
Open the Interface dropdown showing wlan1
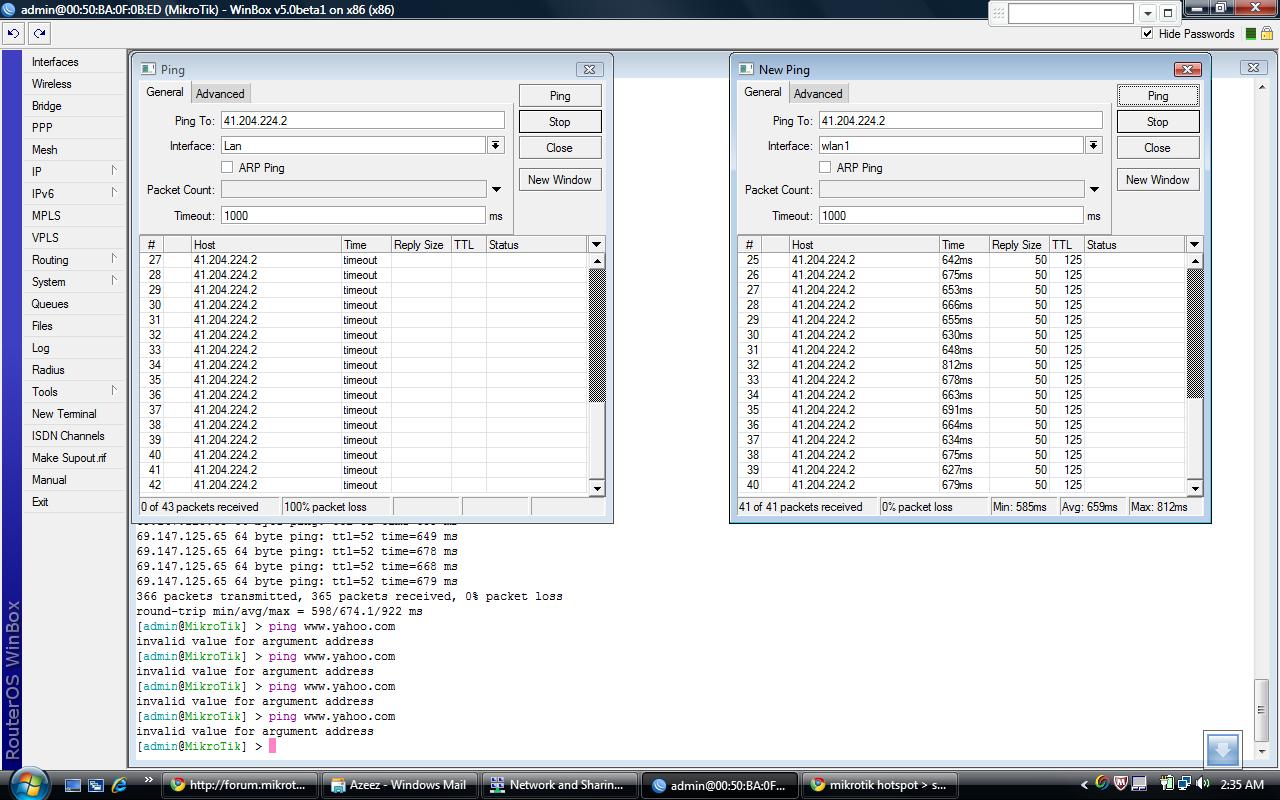(x=1093, y=146)
